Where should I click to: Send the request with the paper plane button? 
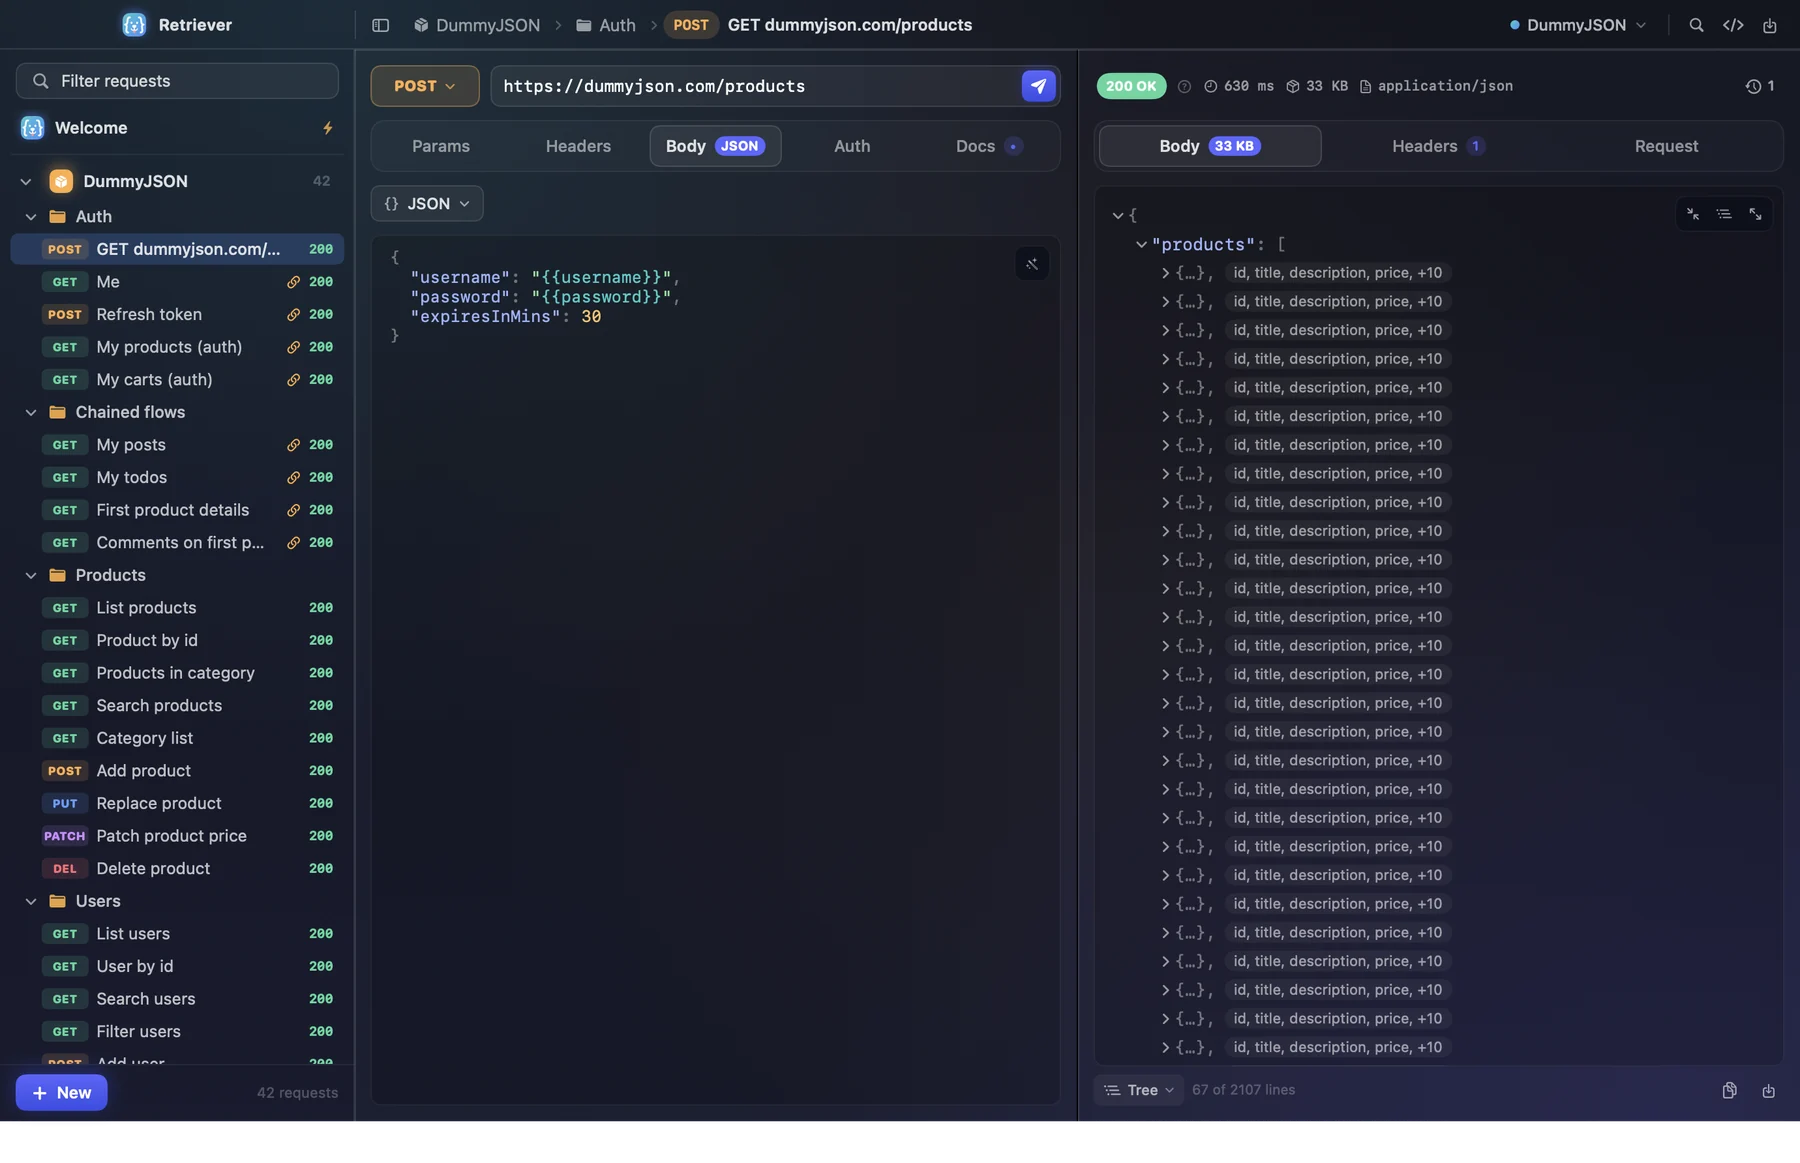pos(1038,86)
